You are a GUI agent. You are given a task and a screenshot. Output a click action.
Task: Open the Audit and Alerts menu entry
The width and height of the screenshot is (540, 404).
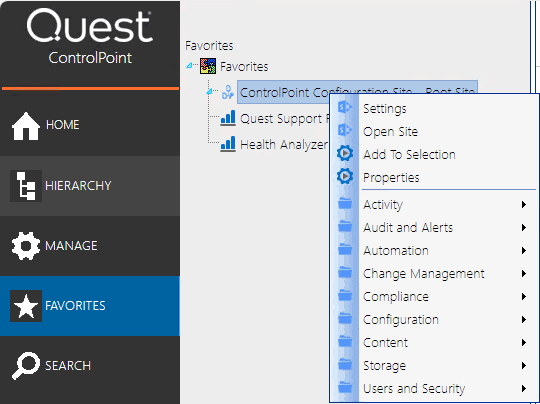(434, 228)
